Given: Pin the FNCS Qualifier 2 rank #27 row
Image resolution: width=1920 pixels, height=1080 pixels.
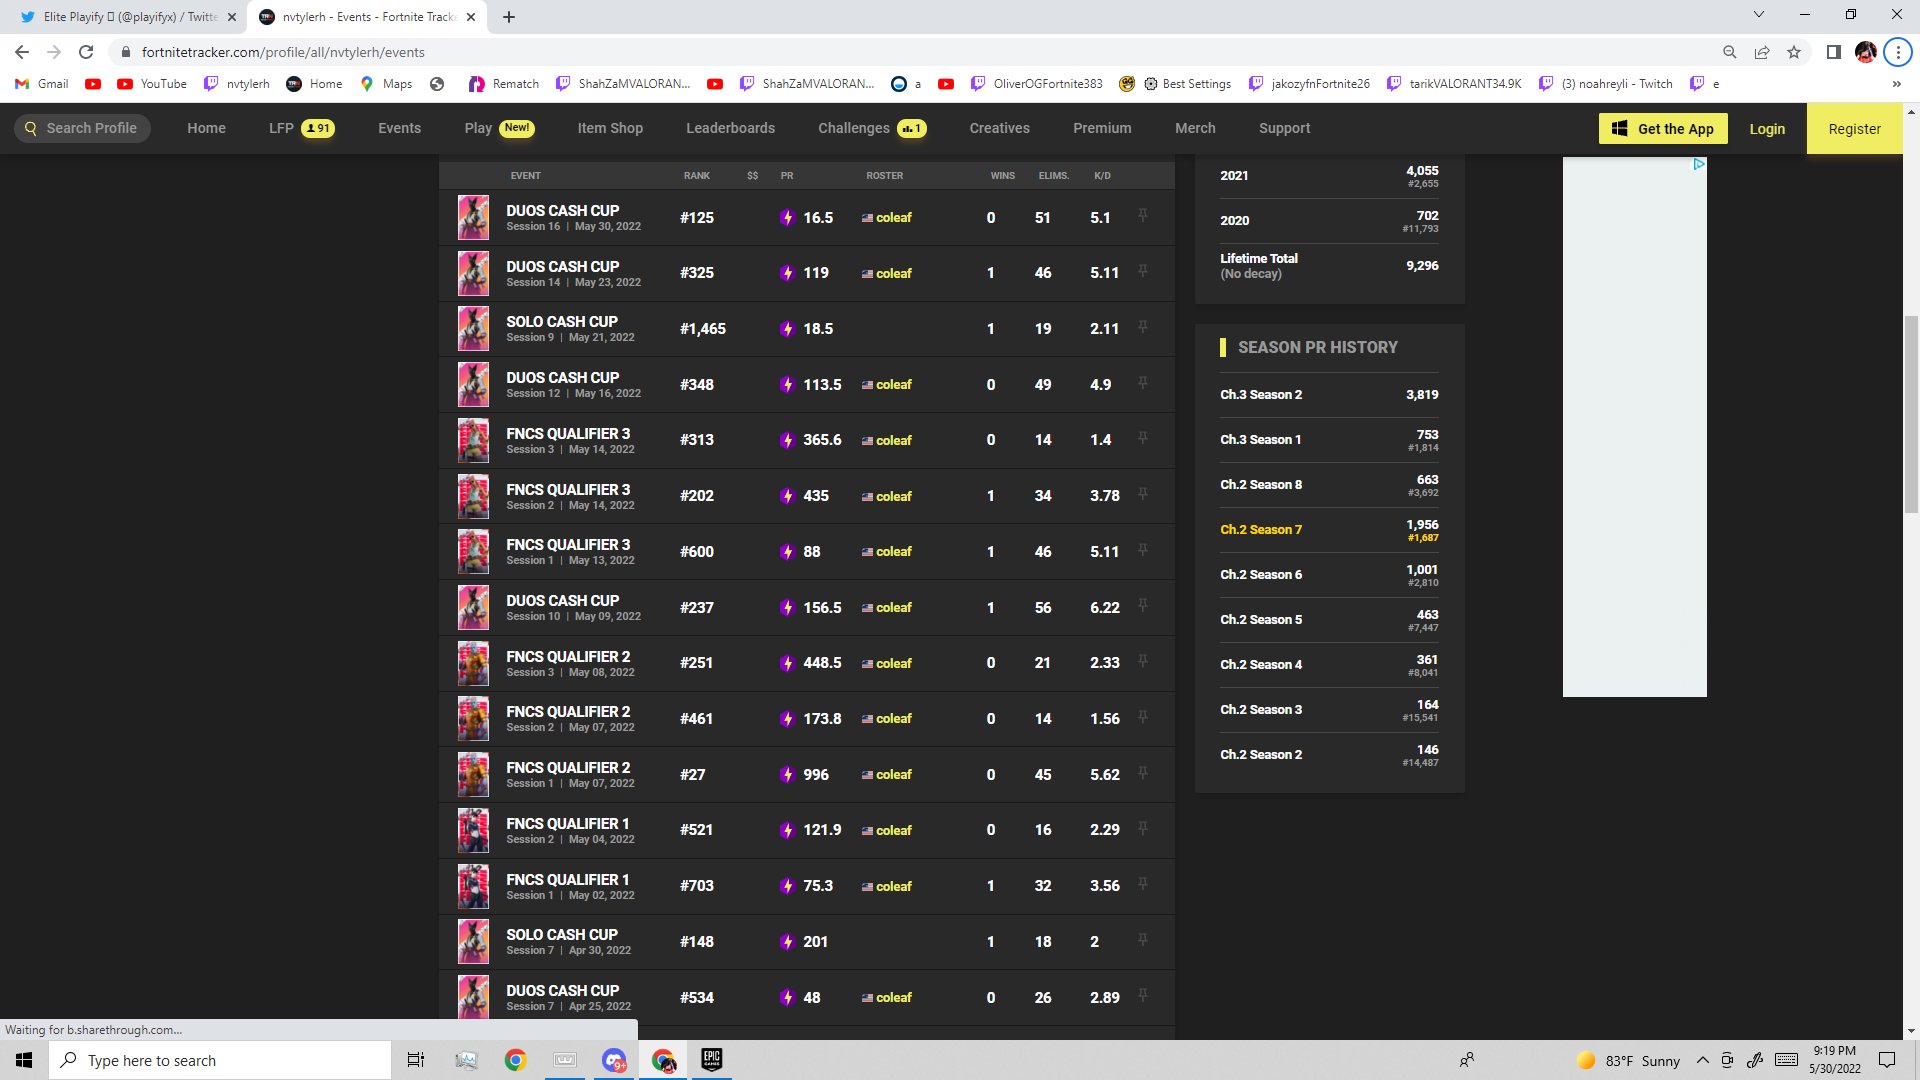Looking at the screenshot, I should coord(1142,773).
